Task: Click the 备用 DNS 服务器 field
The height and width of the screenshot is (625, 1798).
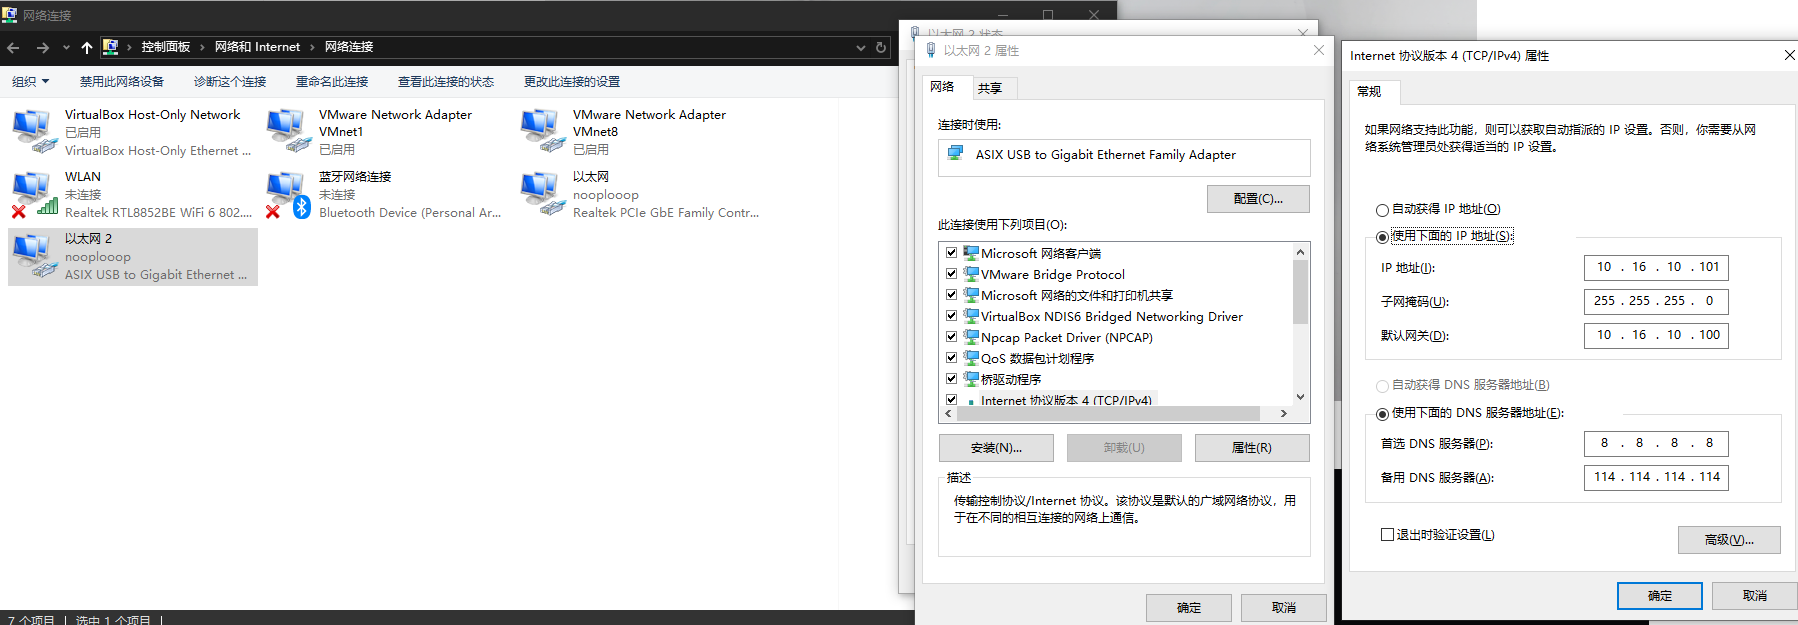Action: (x=1656, y=477)
